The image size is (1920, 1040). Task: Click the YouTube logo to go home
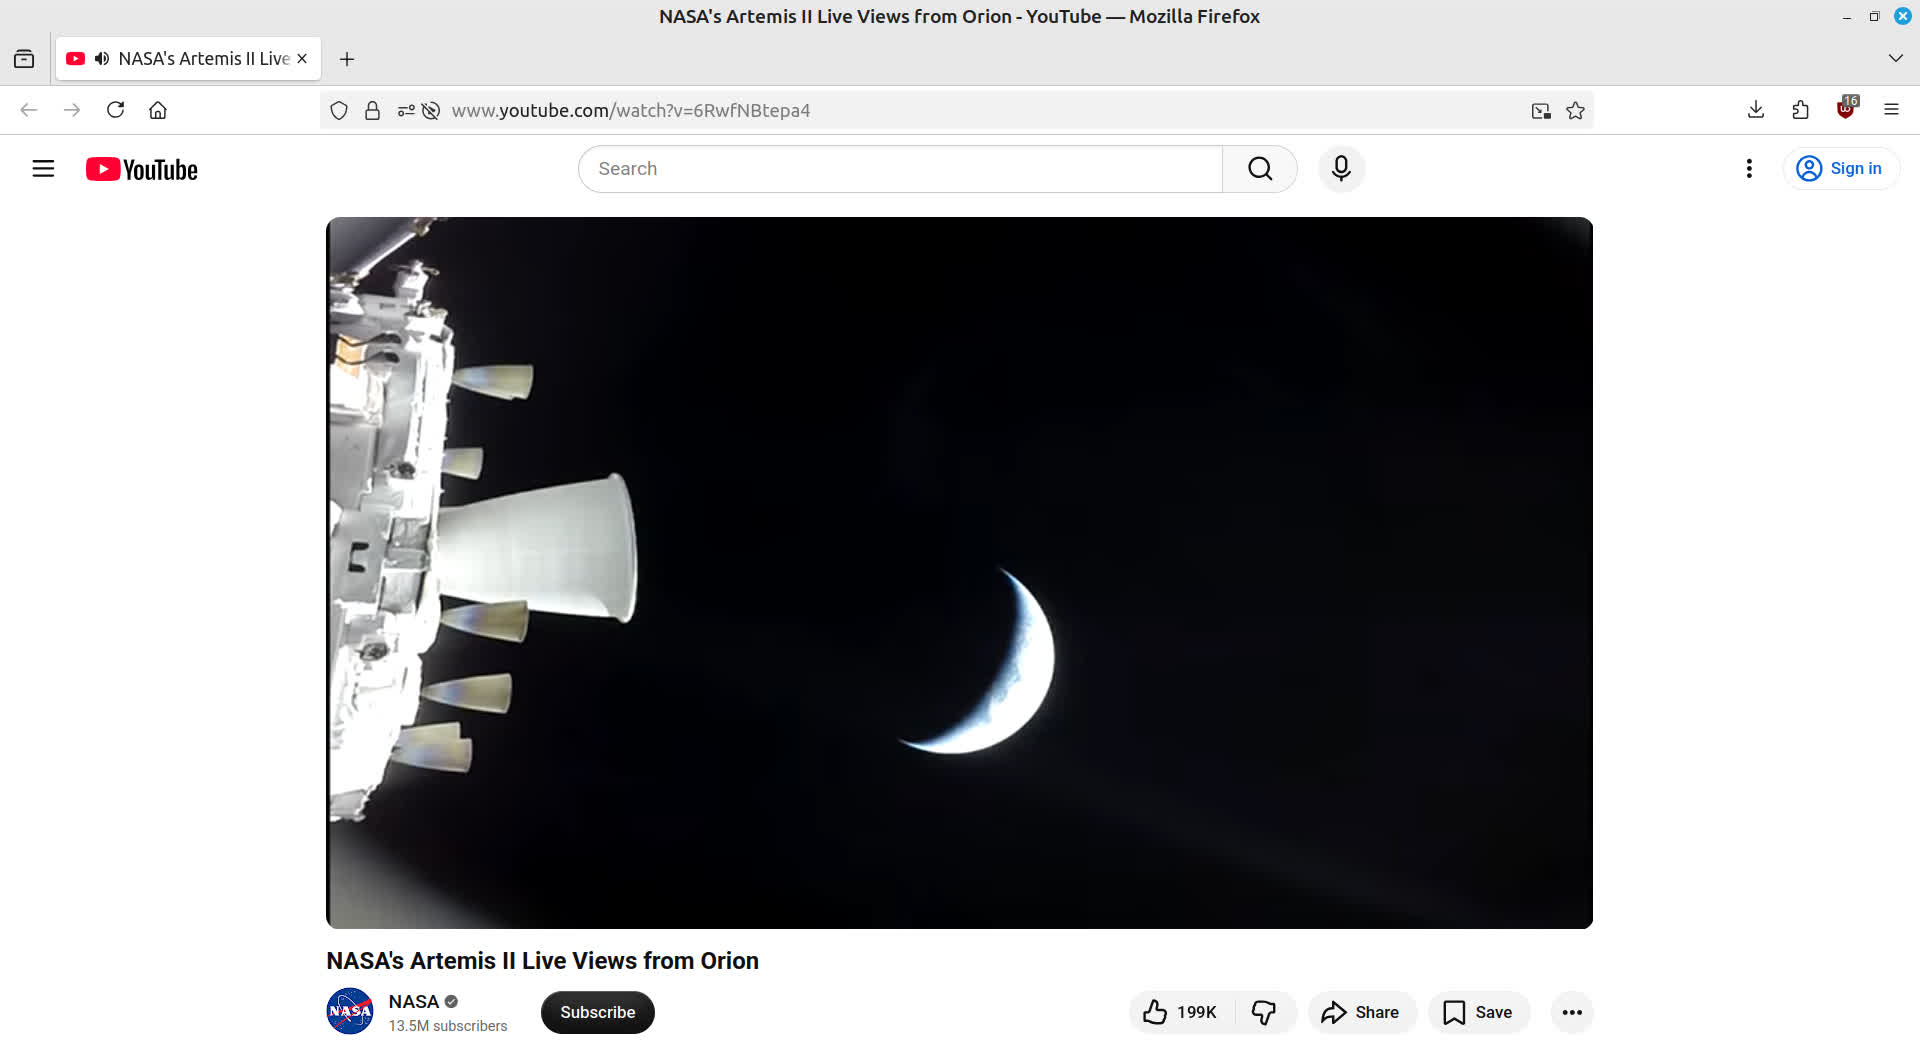click(142, 170)
